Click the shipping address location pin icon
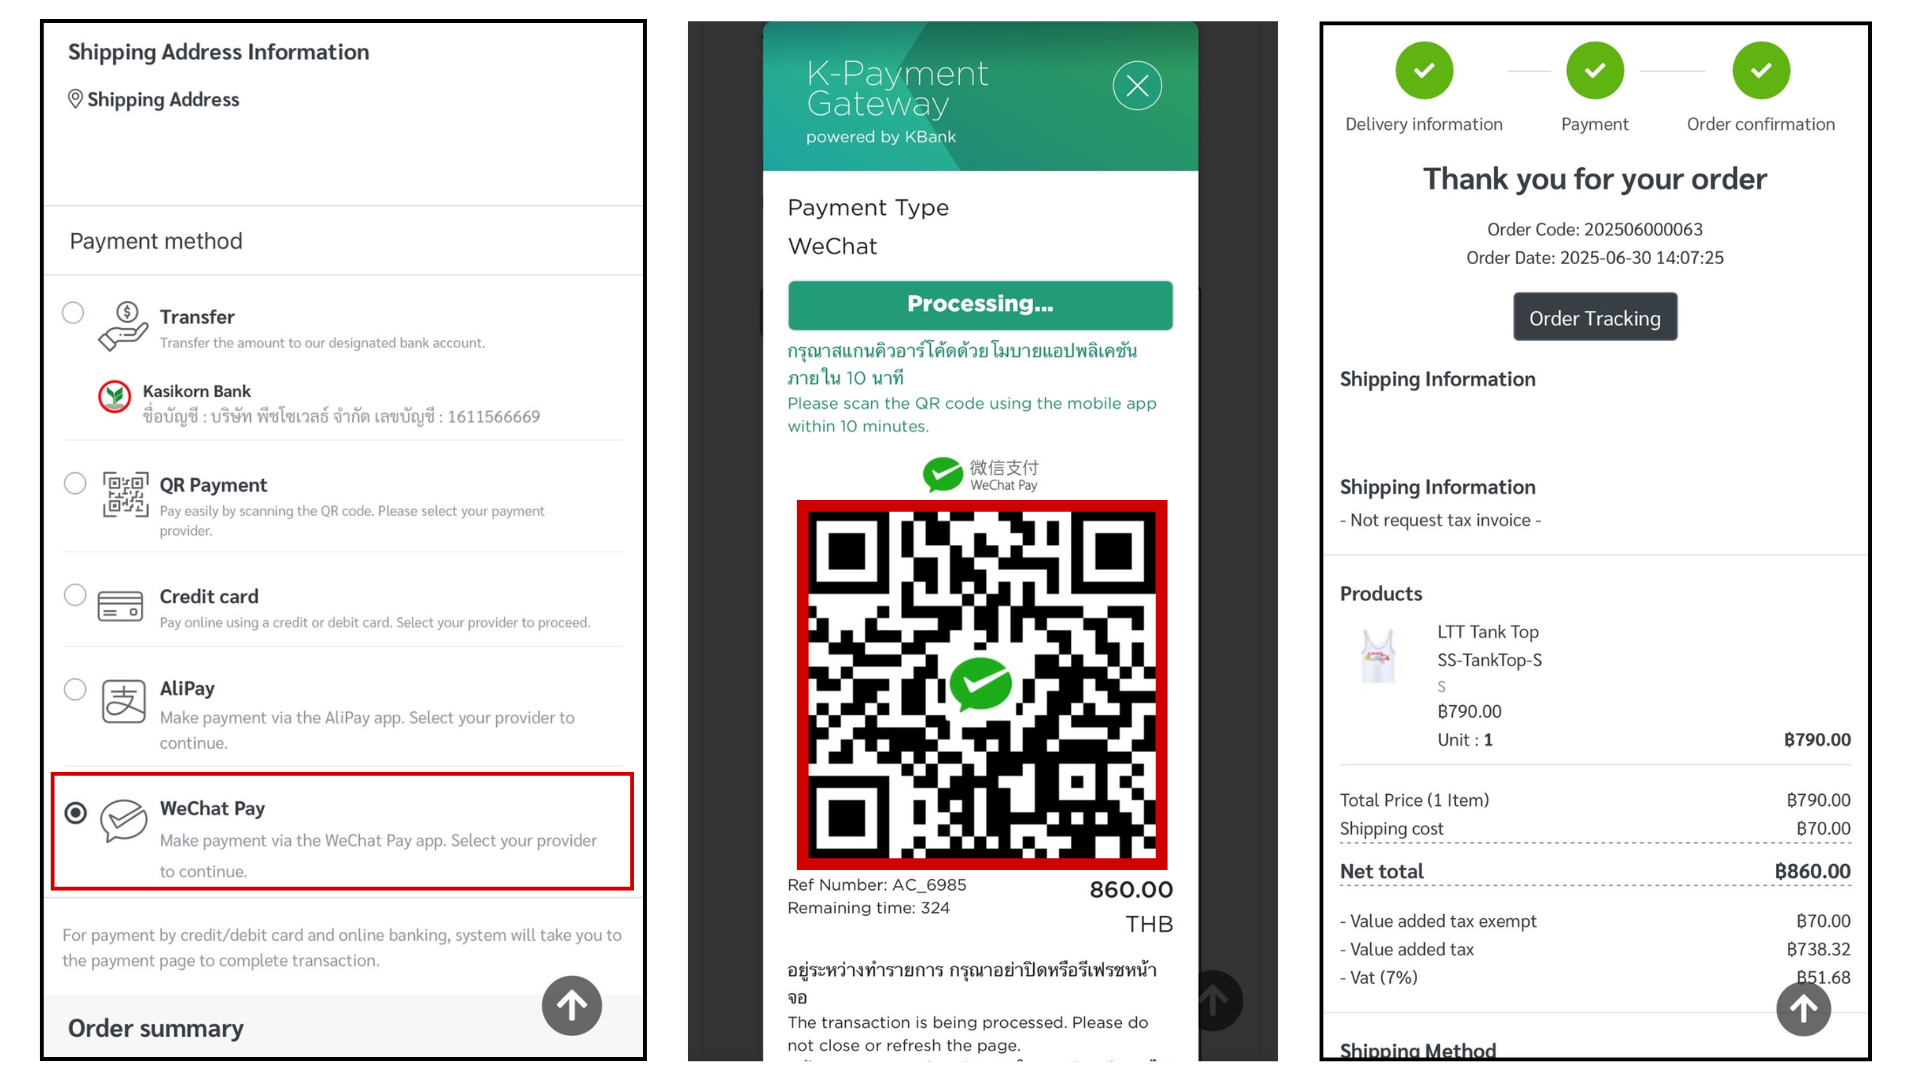This screenshot has height=1080, width=1920. [x=75, y=99]
